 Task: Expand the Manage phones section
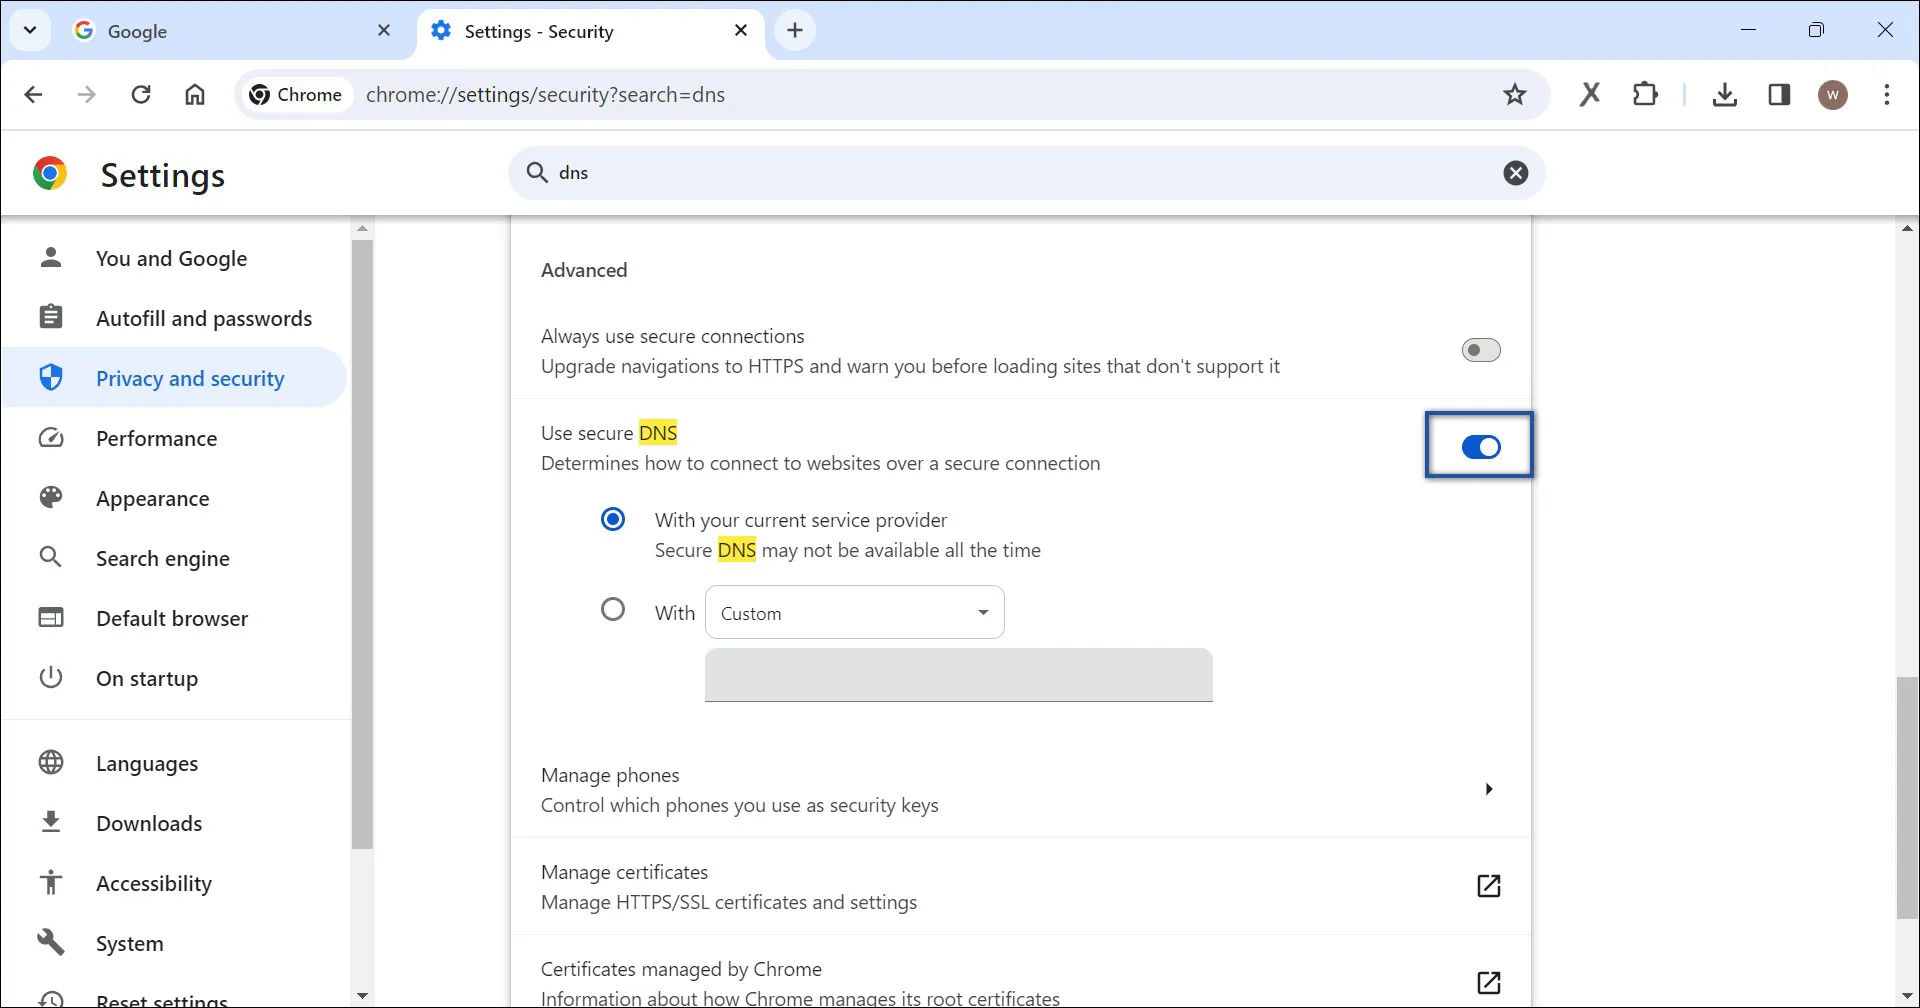(x=1489, y=789)
